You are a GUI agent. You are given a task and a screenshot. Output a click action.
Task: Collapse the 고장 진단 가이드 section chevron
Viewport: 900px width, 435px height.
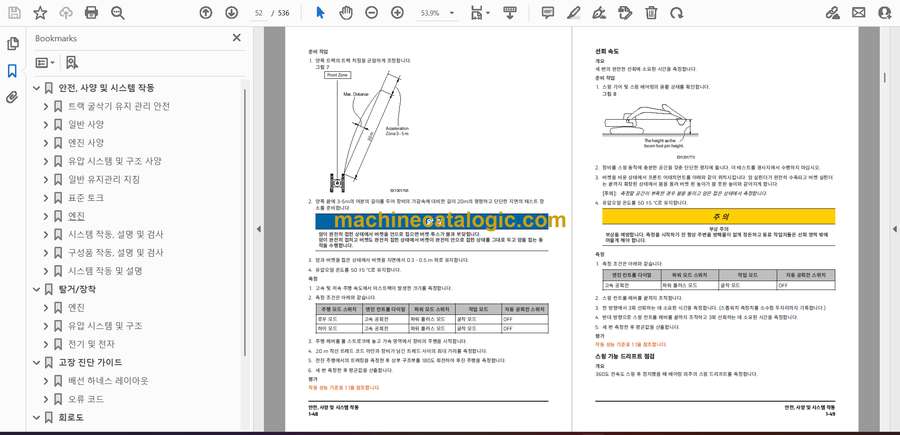click(36, 362)
